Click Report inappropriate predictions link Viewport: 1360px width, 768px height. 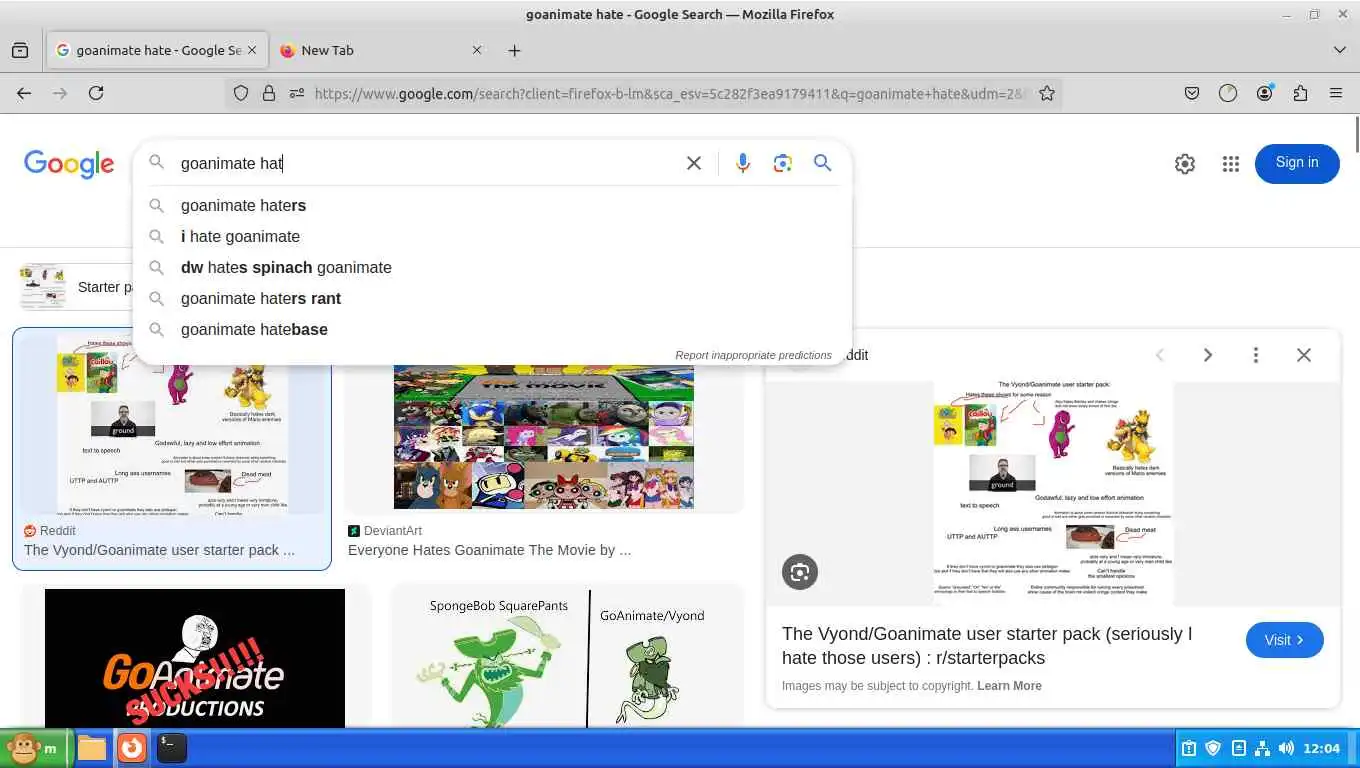[x=753, y=355]
